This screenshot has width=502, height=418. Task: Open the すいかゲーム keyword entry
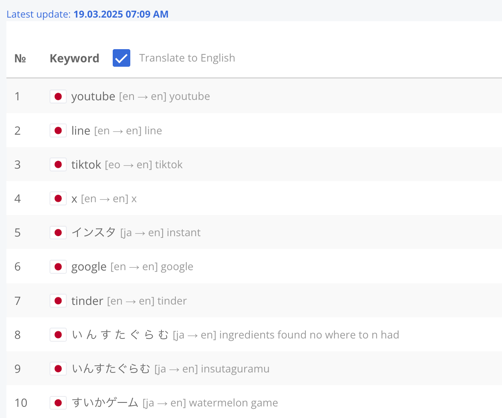click(105, 403)
